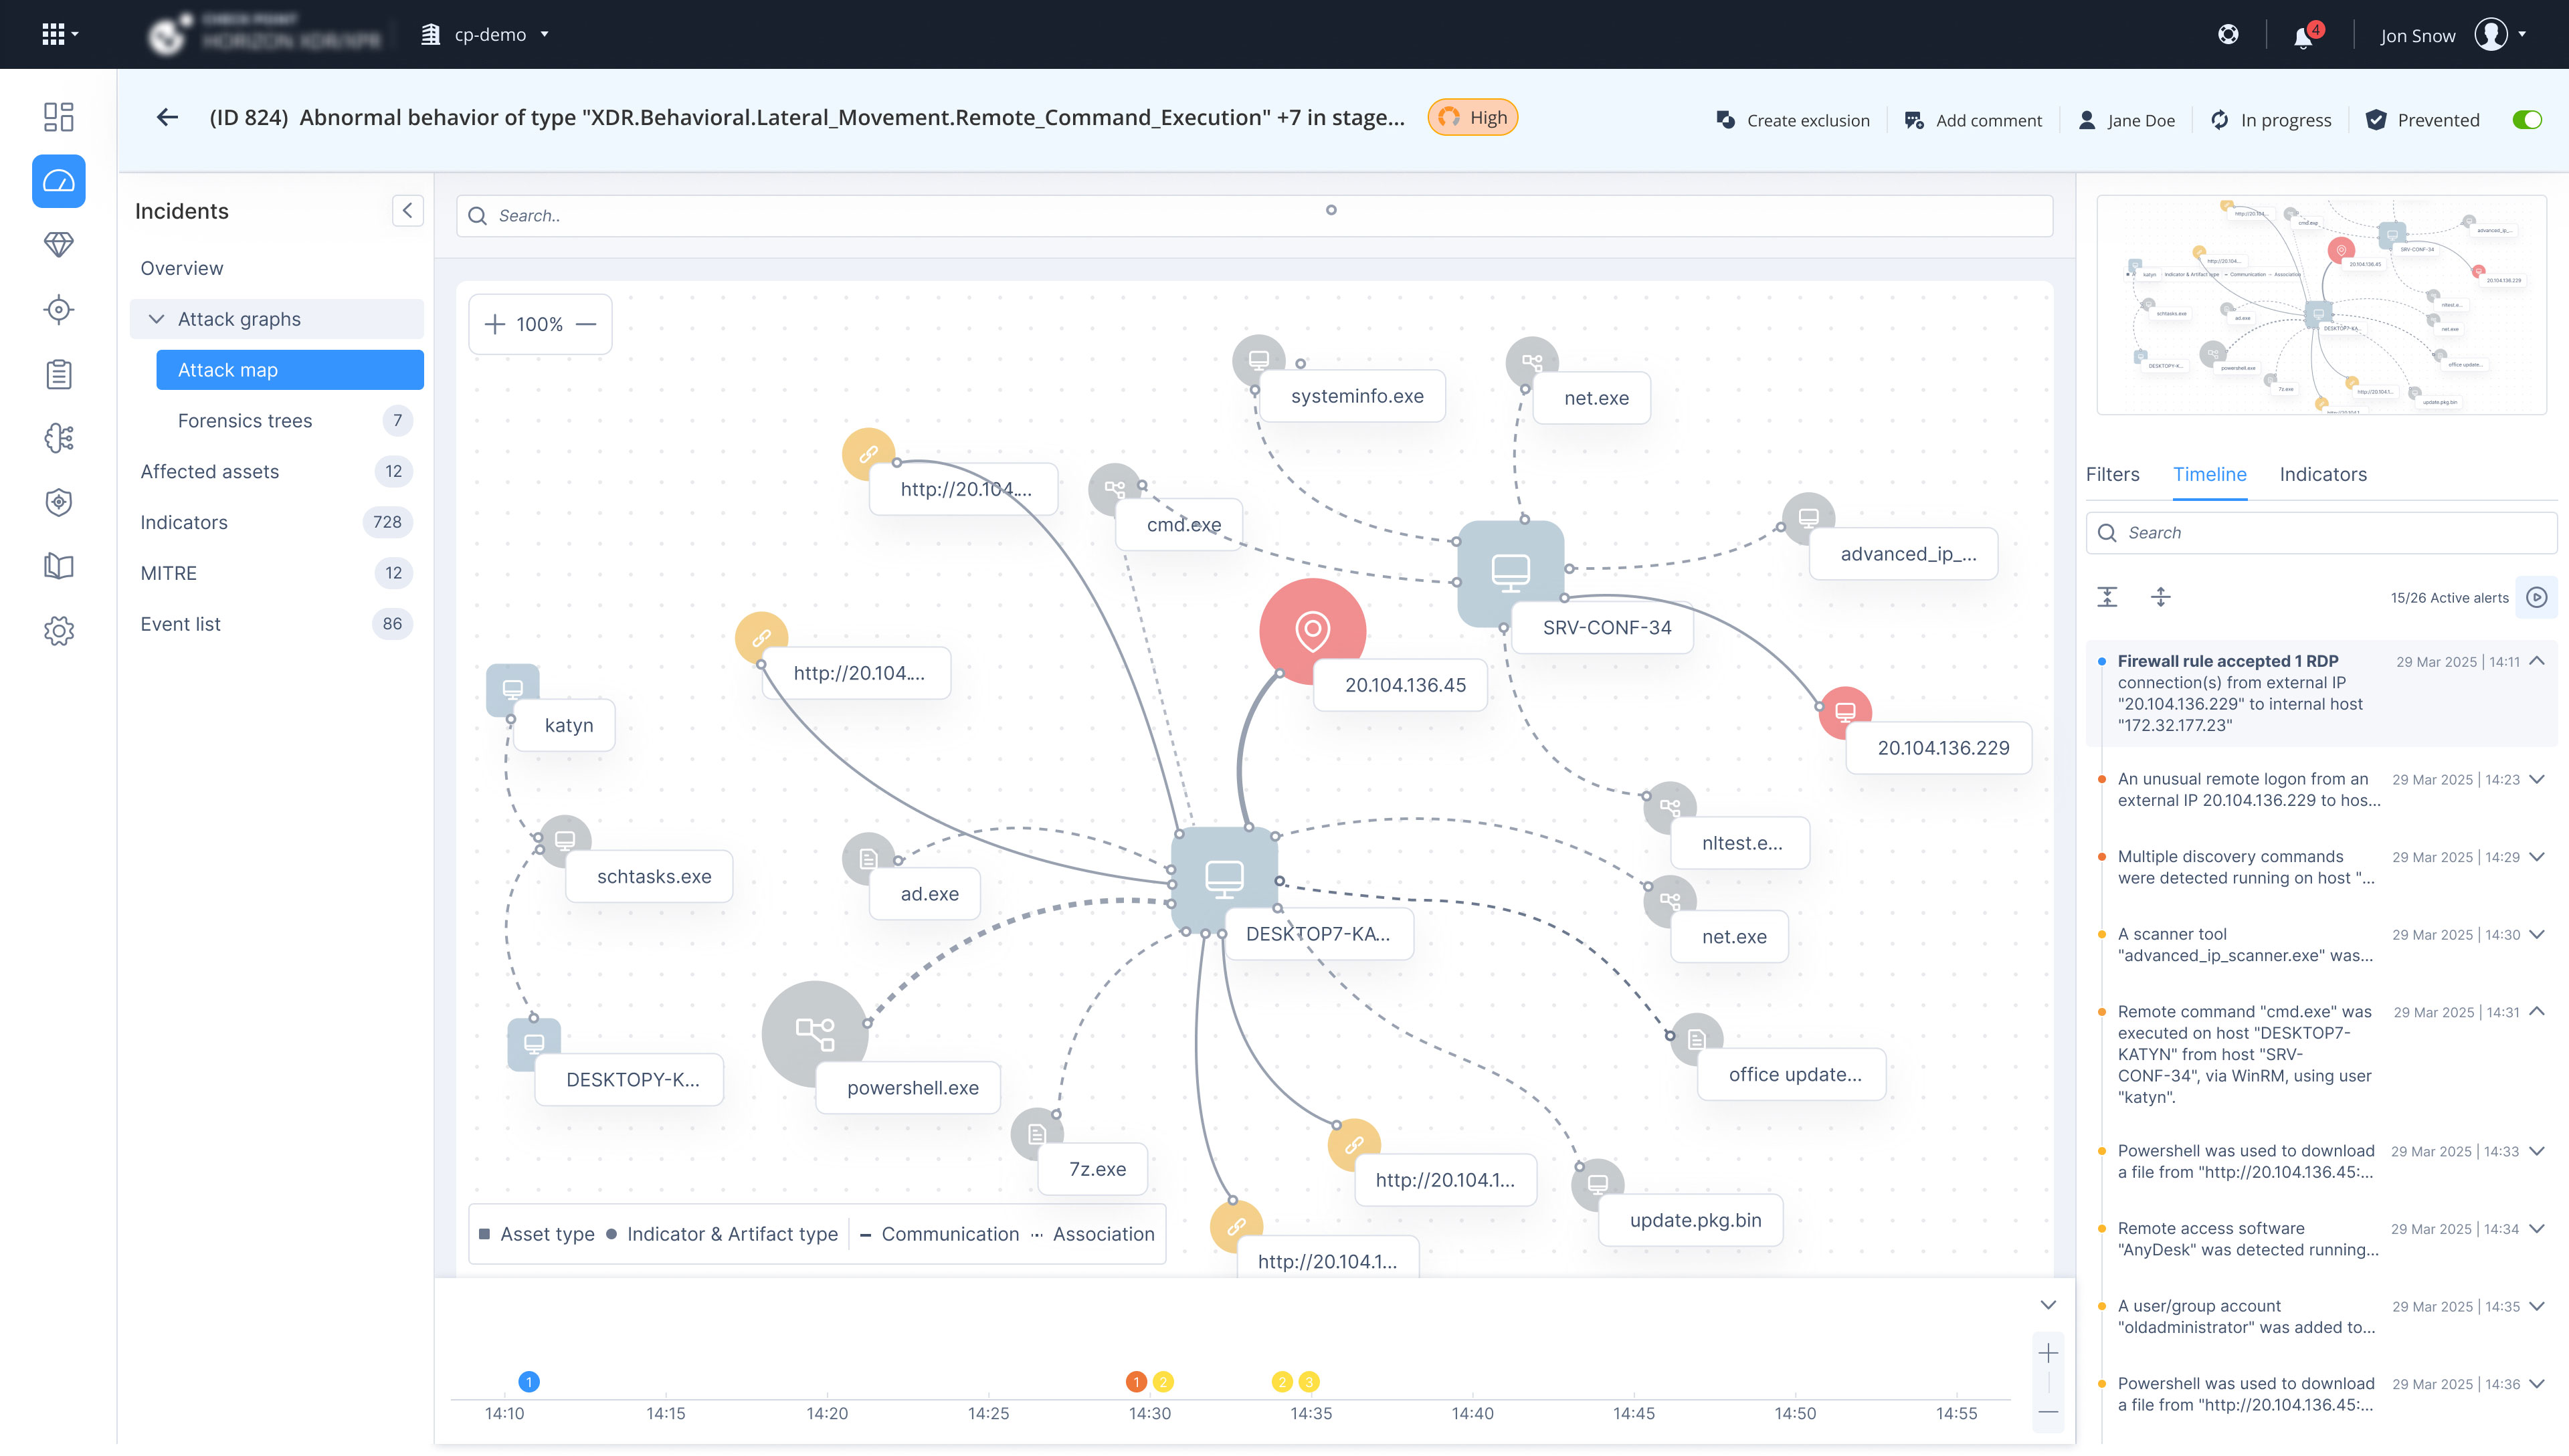The image size is (2569, 1456).
Task: Open the apps grid menu
Action: (x=59, y=34)
